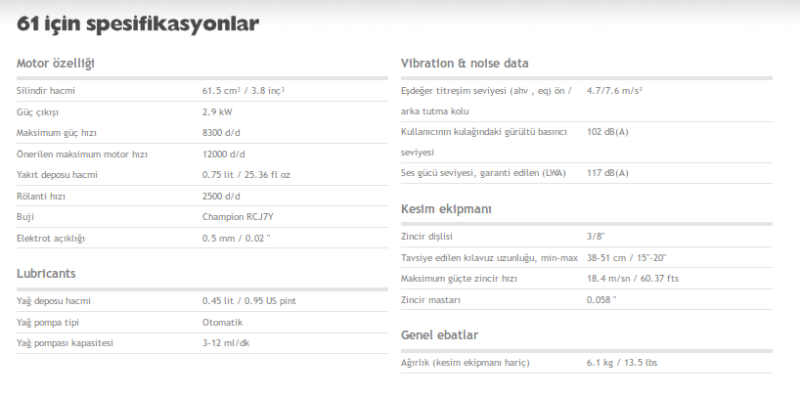This screenshot has height=398, width=800.
Task: Click the Güç çıkışı 2.9 kW value
Action: [x=217, y=112]
